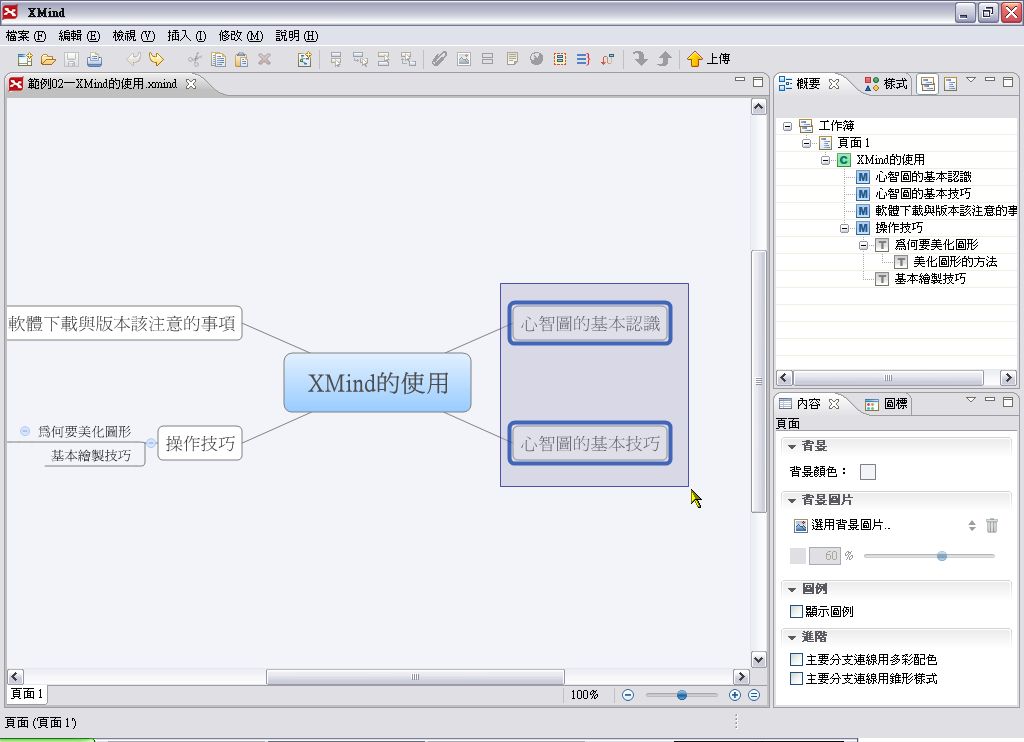Click the Hyperlink globe icon

536,59
